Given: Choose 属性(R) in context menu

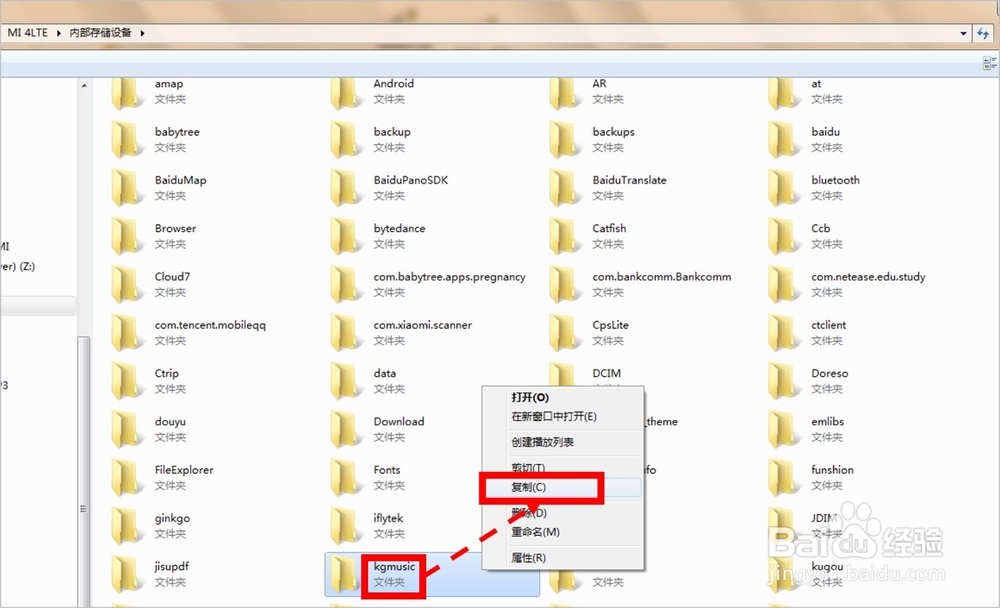Looking at the screenshot, I should pyautogui.click(x=562, y=558).
